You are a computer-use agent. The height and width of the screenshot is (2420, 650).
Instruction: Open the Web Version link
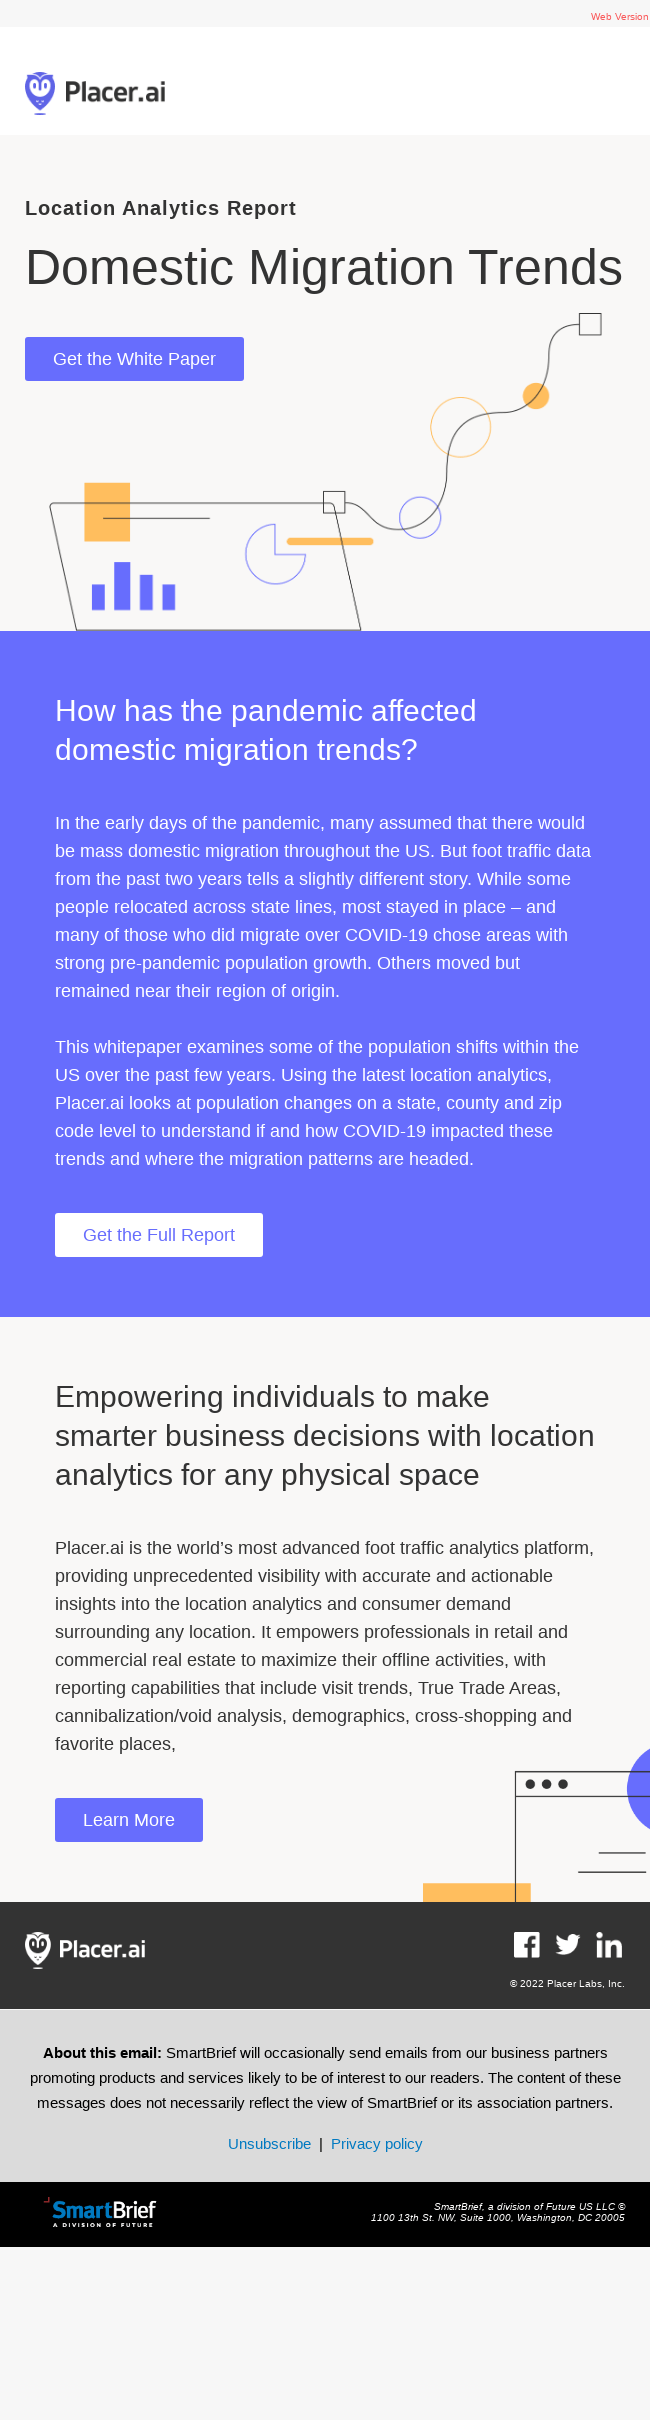tap(619, 17)
